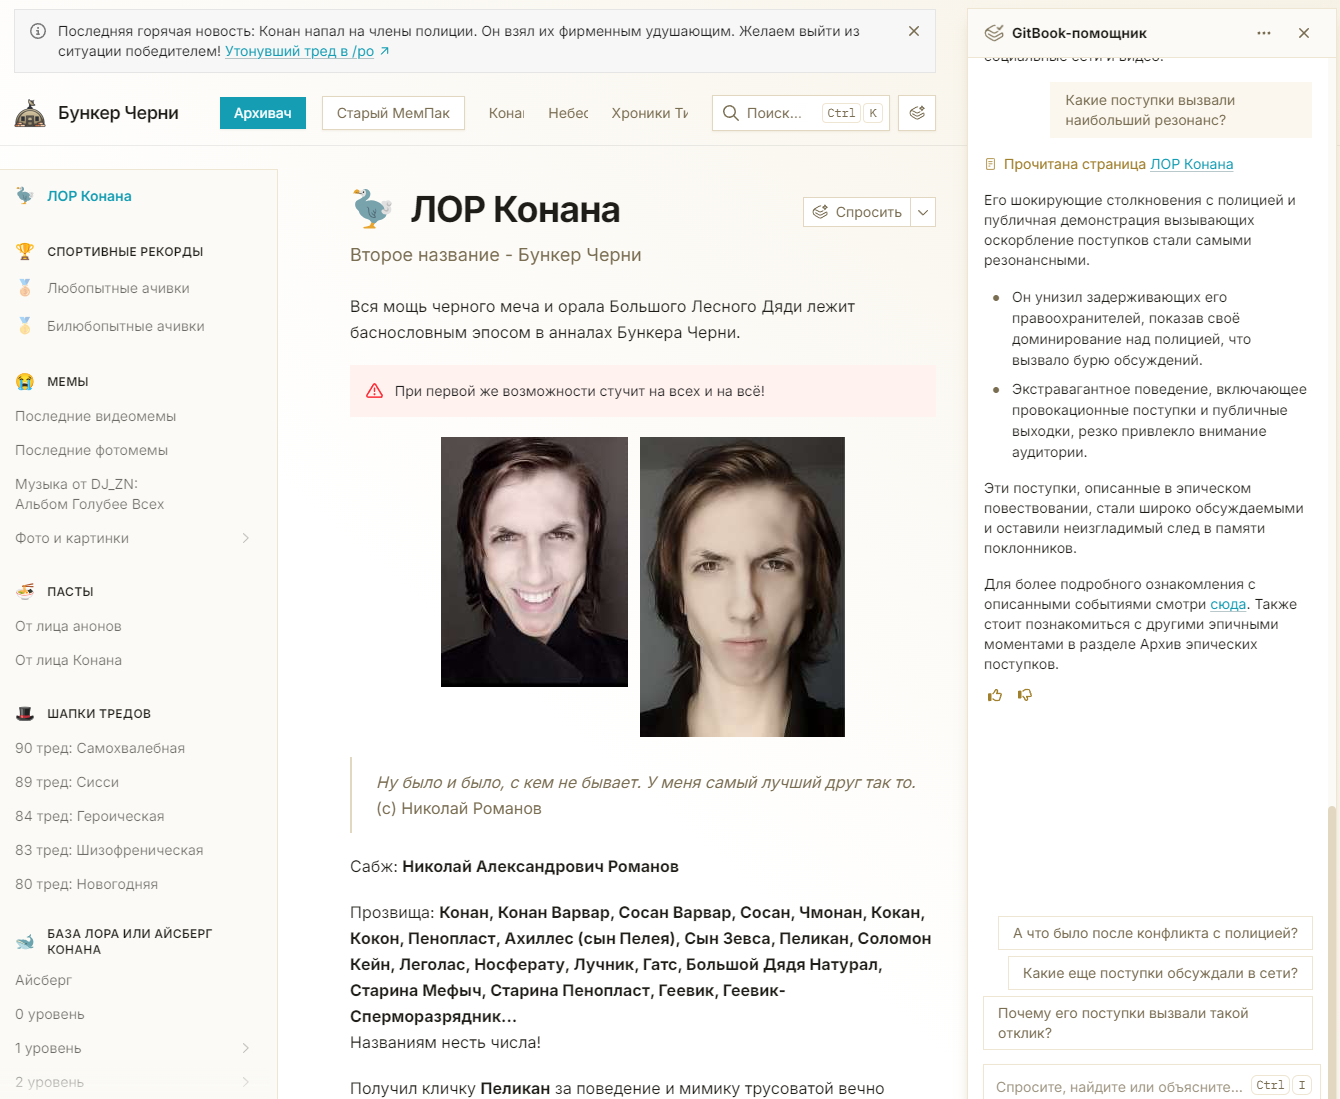Click the Поиск search field
This screenshot has width=1340, height=1099.
tap(801, 113)
